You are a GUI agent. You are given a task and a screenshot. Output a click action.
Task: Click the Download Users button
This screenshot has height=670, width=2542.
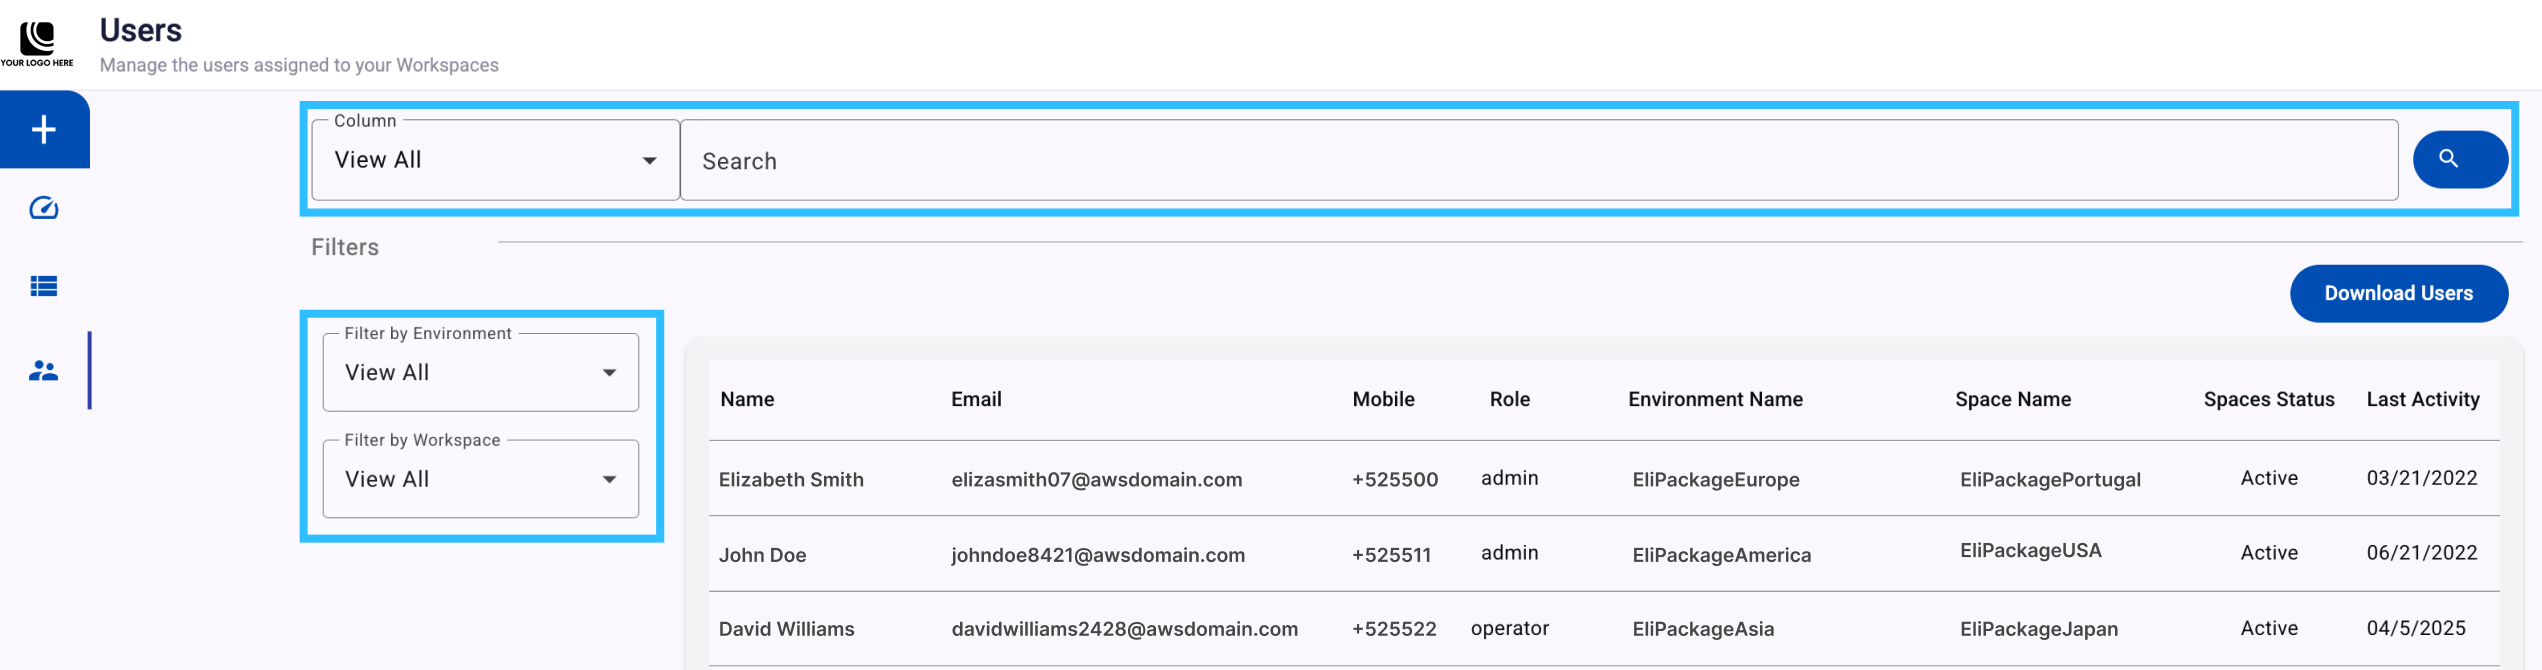pyautogui.click(x=2398, y=294)
